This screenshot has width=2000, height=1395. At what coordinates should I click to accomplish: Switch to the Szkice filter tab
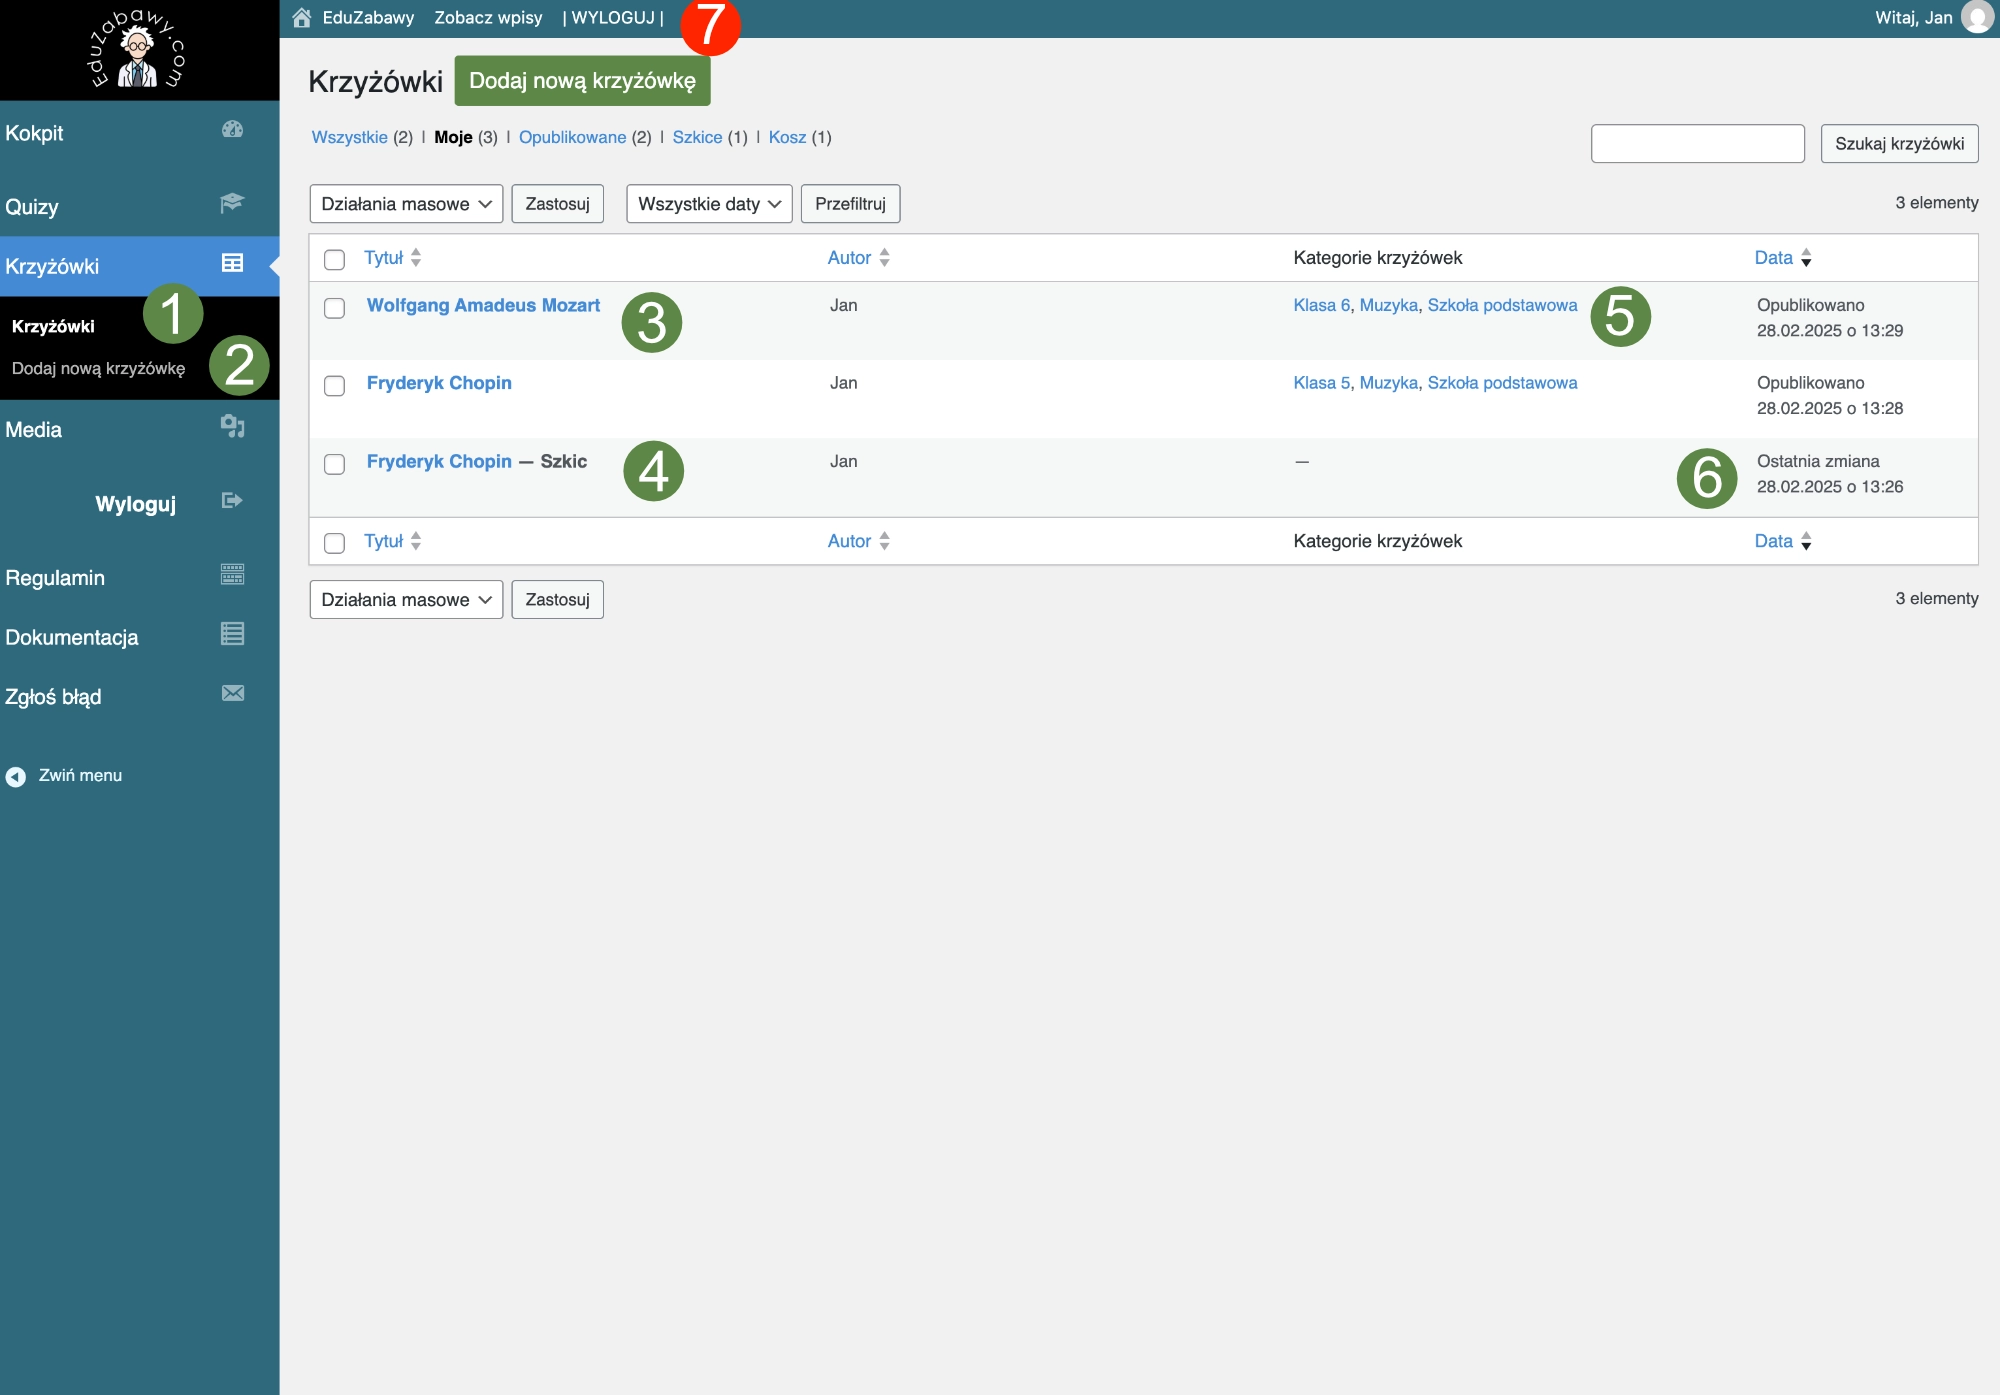pos(697,137)
